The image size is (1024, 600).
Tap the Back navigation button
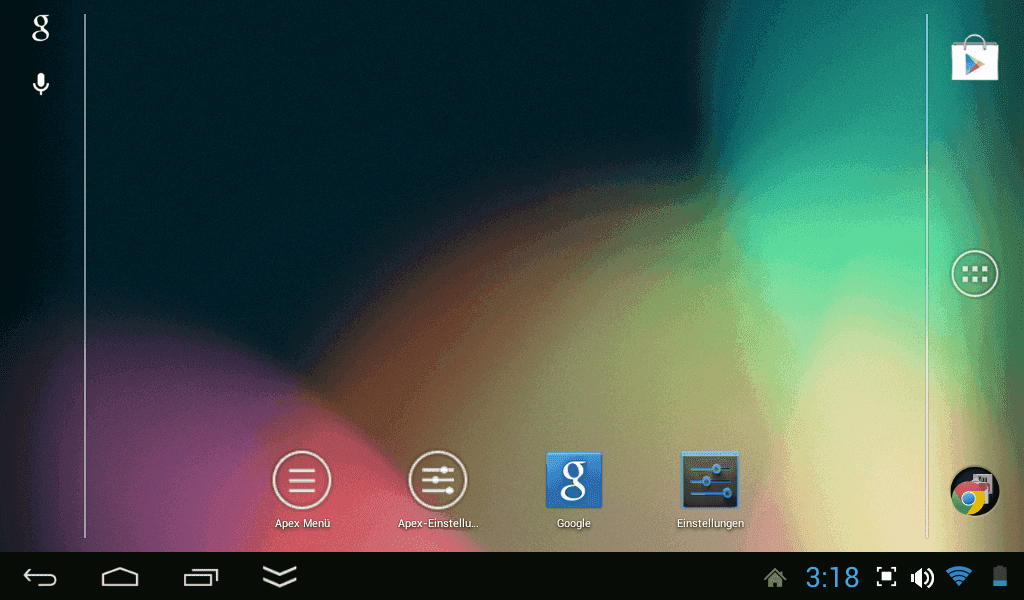click(40, 577)
